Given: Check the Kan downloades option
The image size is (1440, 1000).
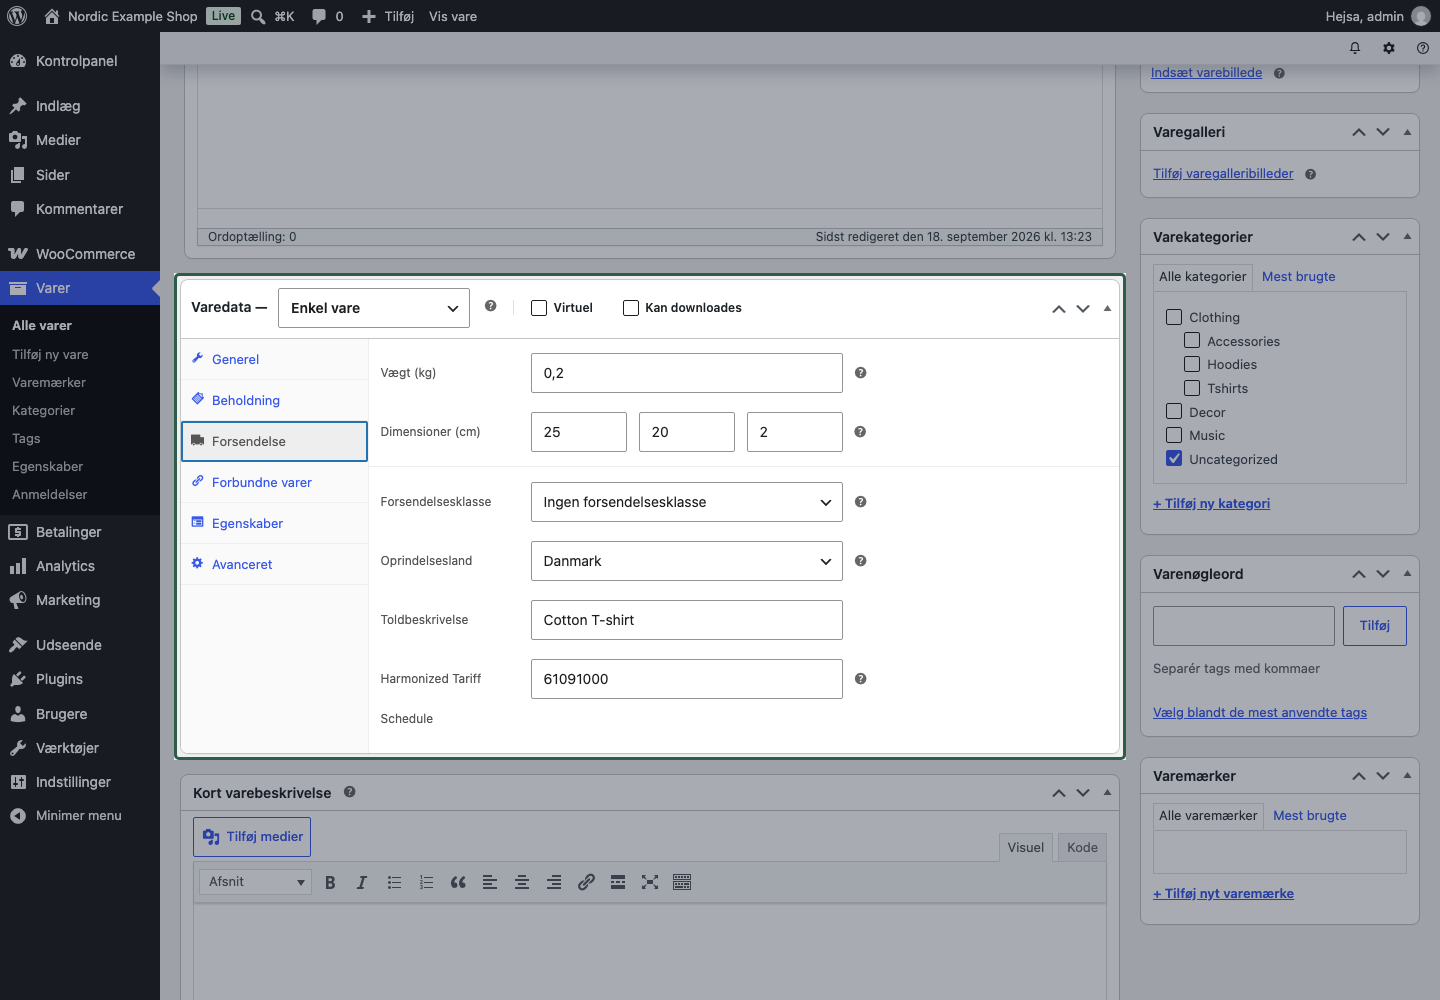Looking at the screenshot, I should 631,308.
